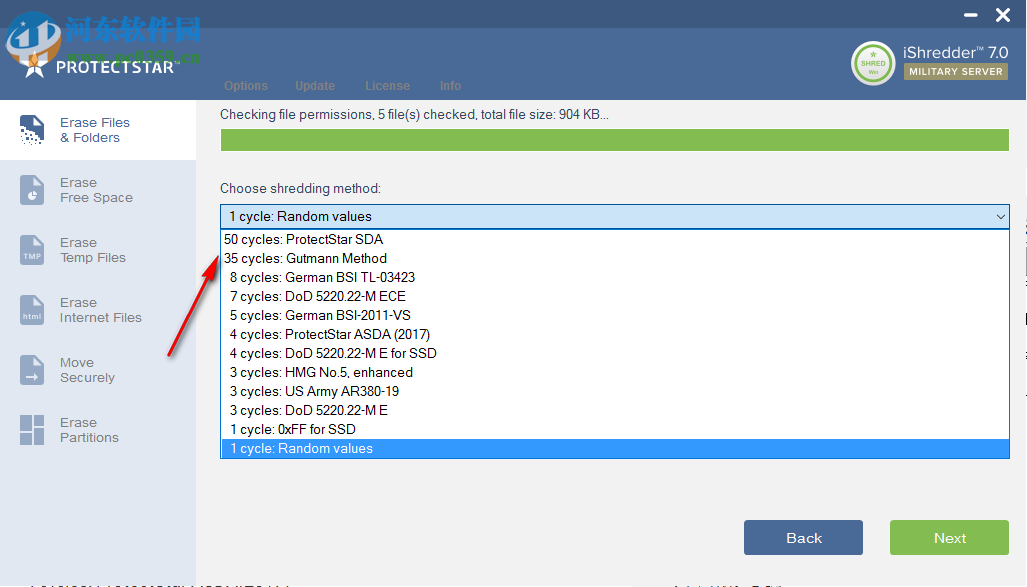Open the Options menu
Image resolution: width=1027 pixels, height=587 pixels.
(x=246, y=86)
